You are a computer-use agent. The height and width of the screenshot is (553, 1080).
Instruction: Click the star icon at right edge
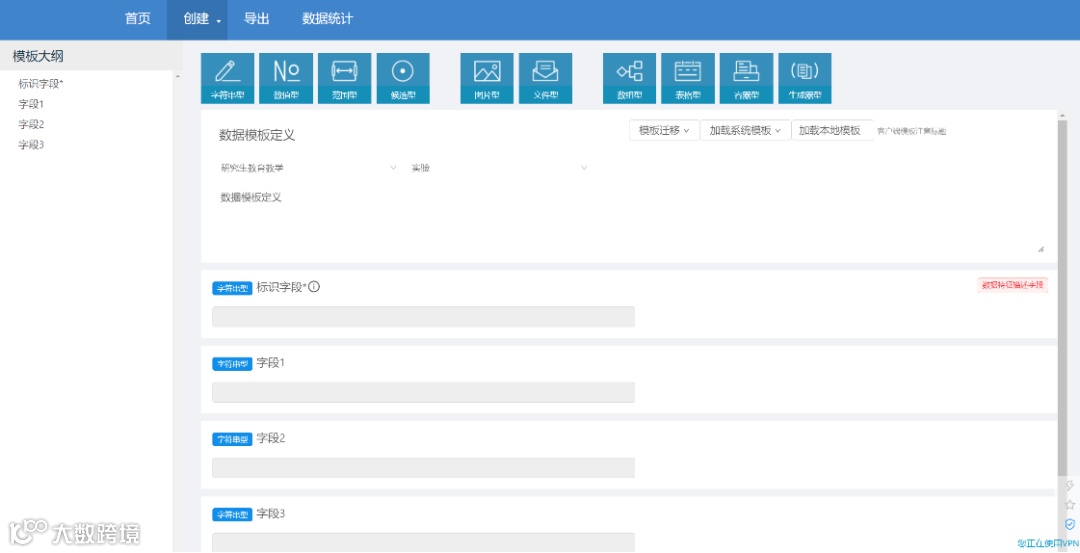click(1070, 505)
